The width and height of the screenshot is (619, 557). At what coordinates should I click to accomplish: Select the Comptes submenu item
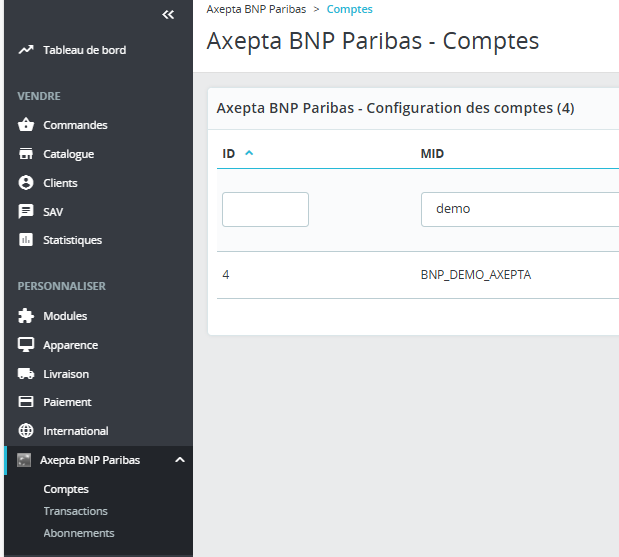pyautogui.click(x=66, y=489)
